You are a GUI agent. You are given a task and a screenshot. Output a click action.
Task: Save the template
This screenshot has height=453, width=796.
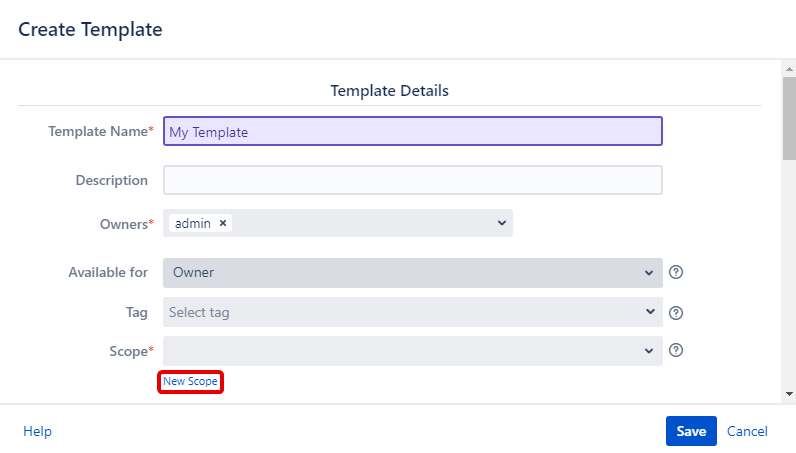(x=691, y=431)
